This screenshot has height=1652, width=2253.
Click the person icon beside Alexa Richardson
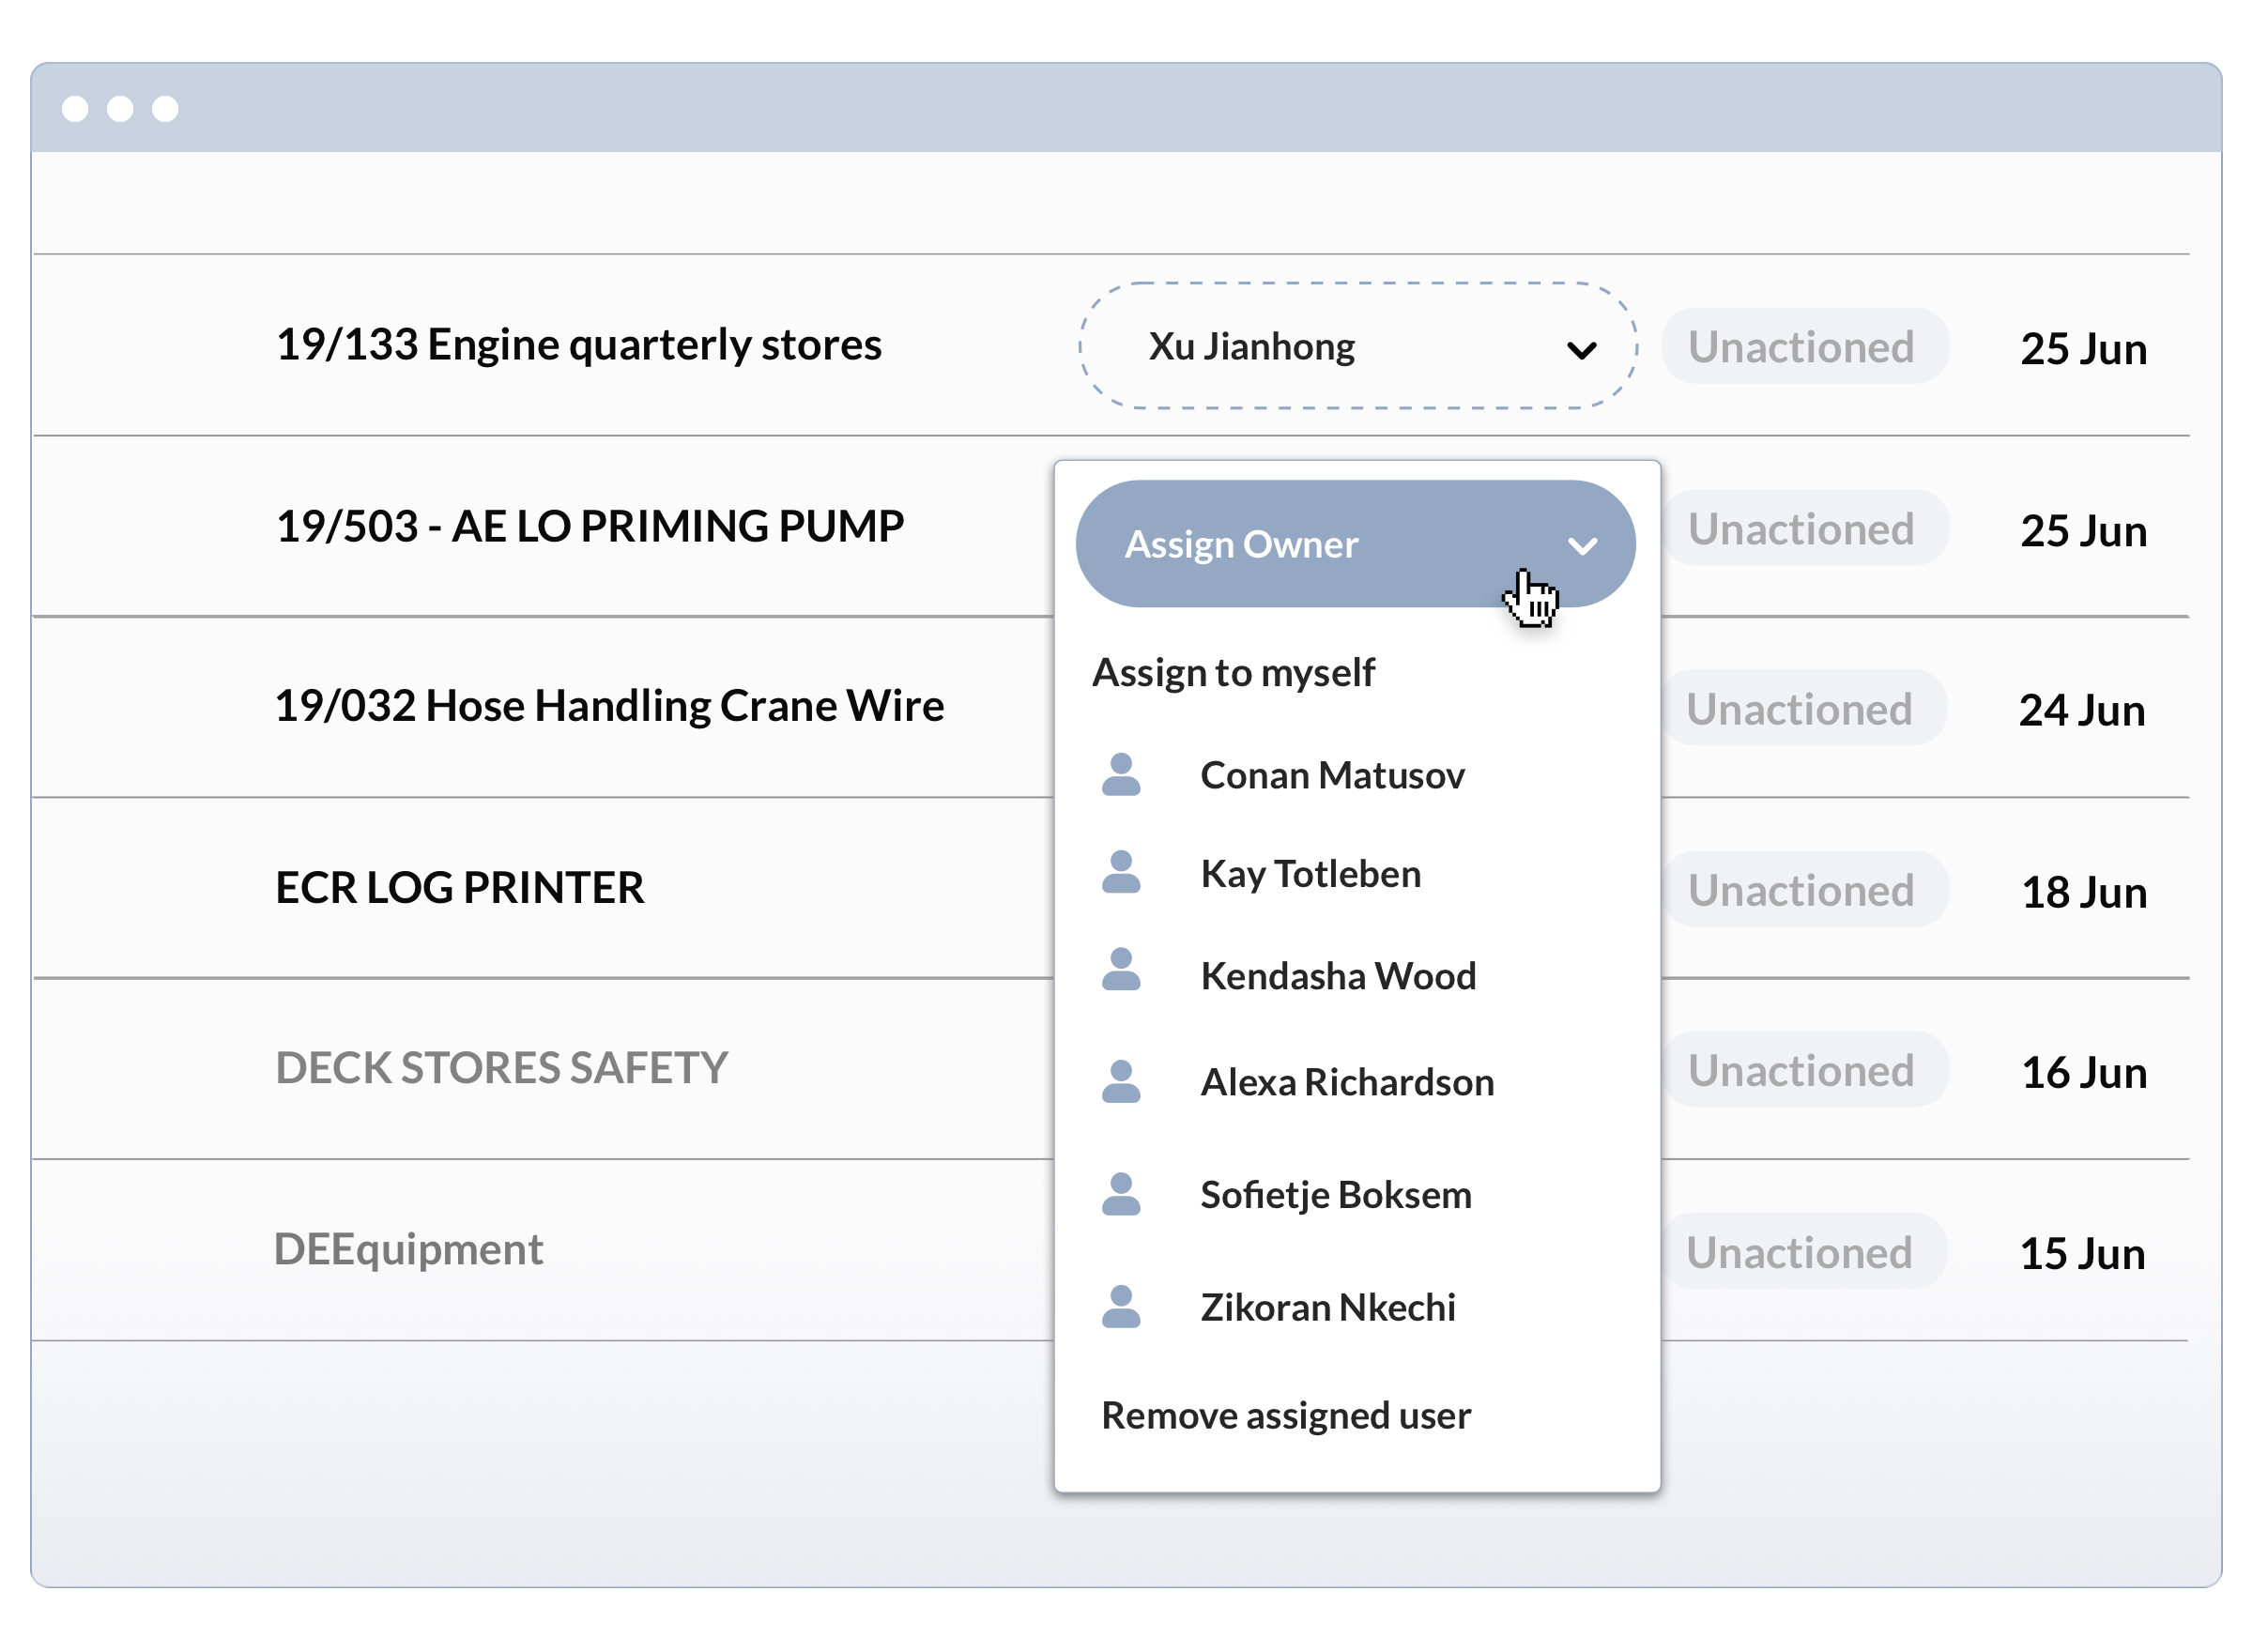coord(1121,1082)
